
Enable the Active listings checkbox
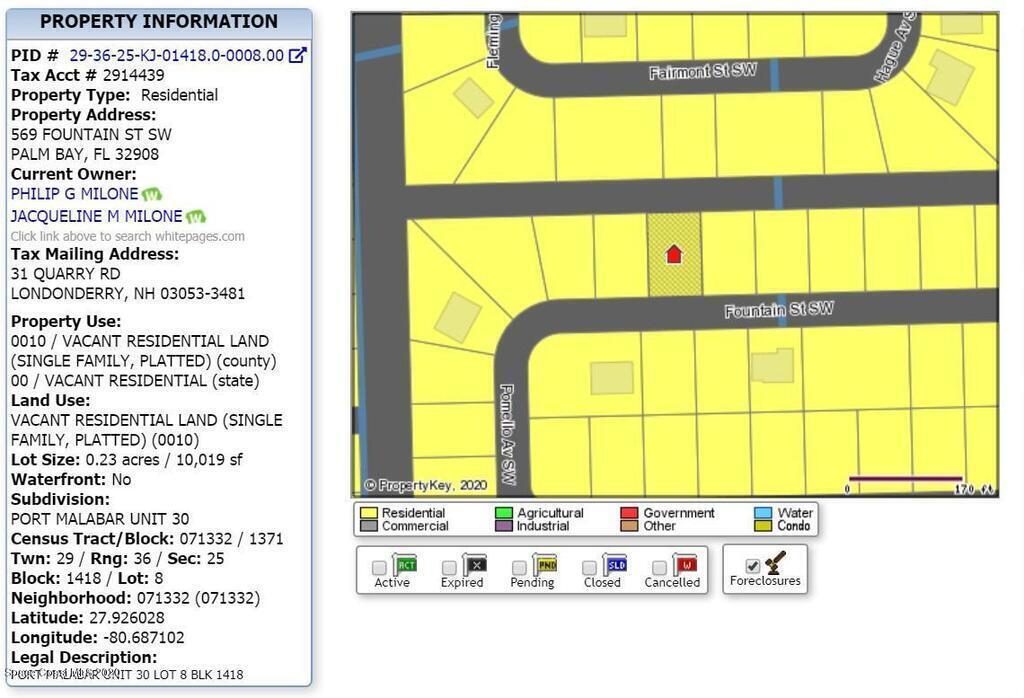click(379, 568)
